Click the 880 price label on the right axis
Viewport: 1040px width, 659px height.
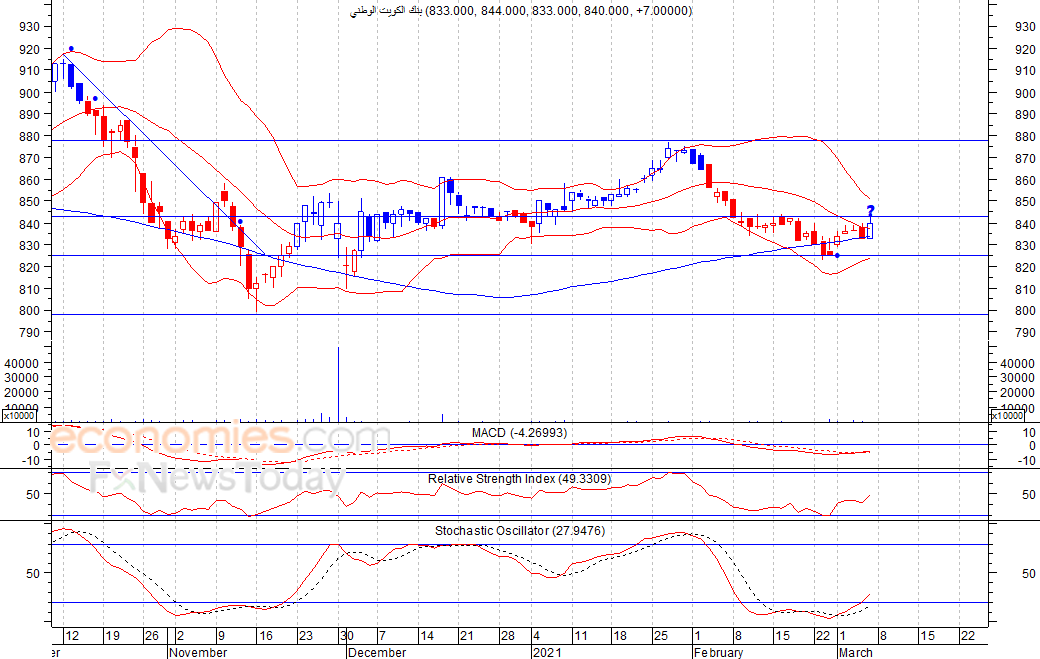(1025, 137)
